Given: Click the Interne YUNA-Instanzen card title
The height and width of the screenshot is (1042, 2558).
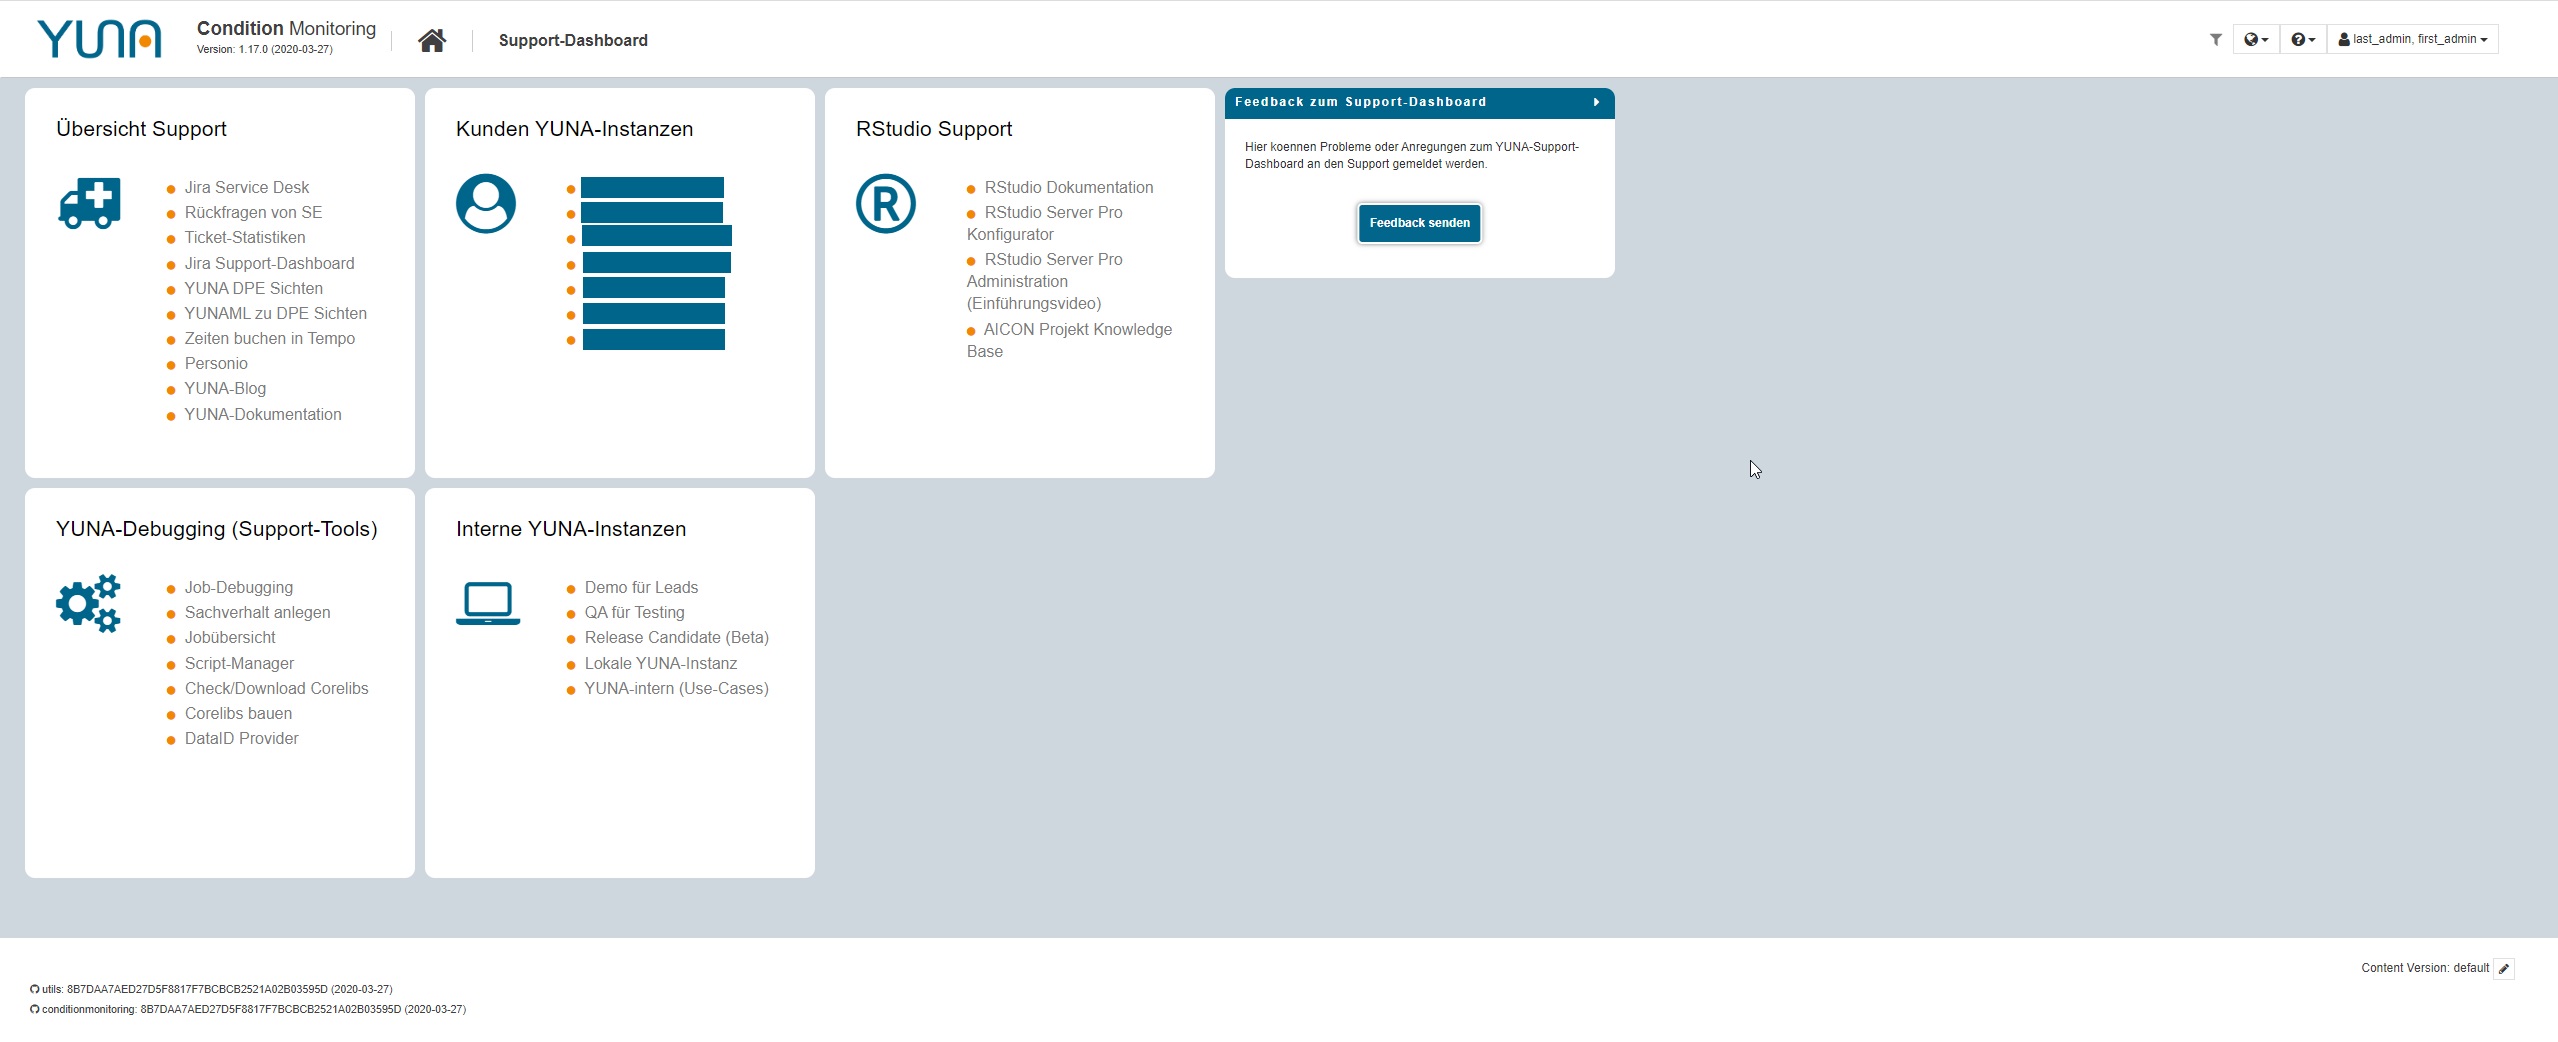Looking at the screenshot, I should [x=571, y=529].
